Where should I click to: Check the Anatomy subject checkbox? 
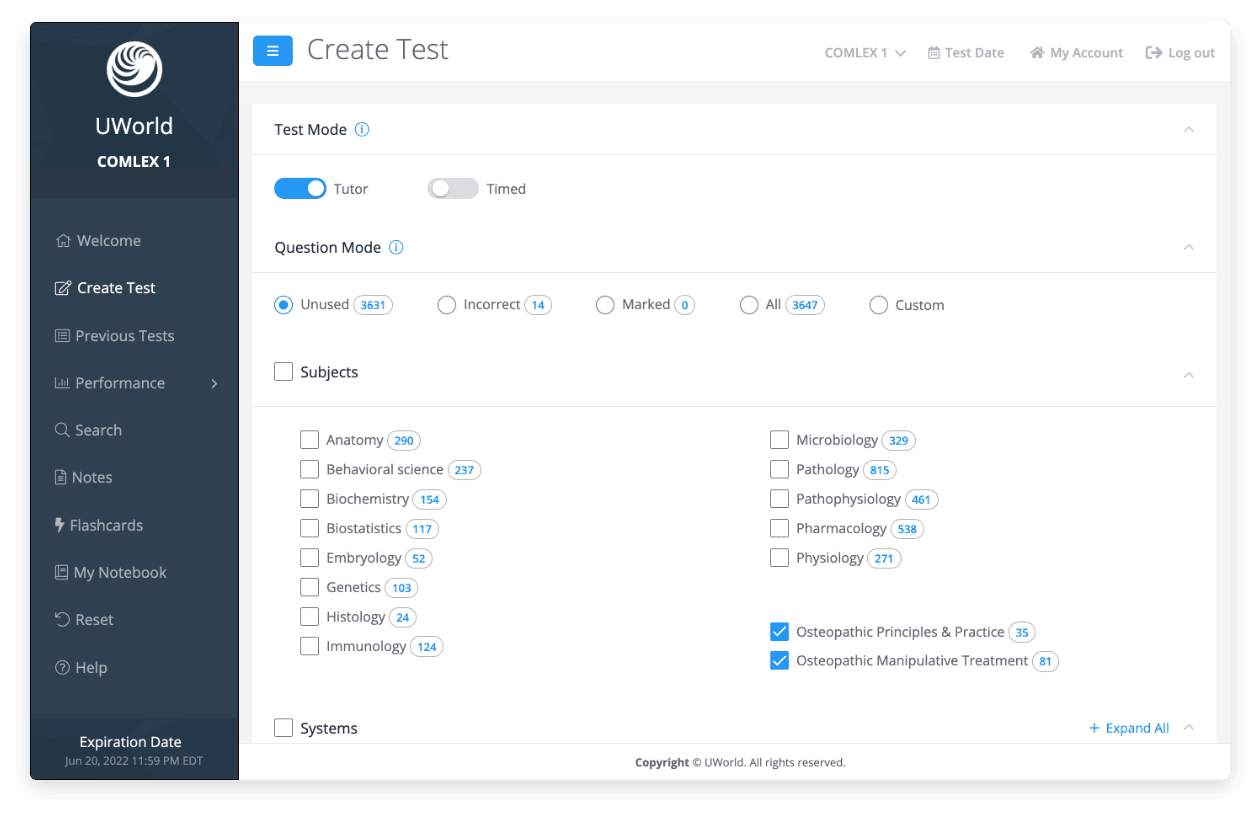click(x=309, y=440)
